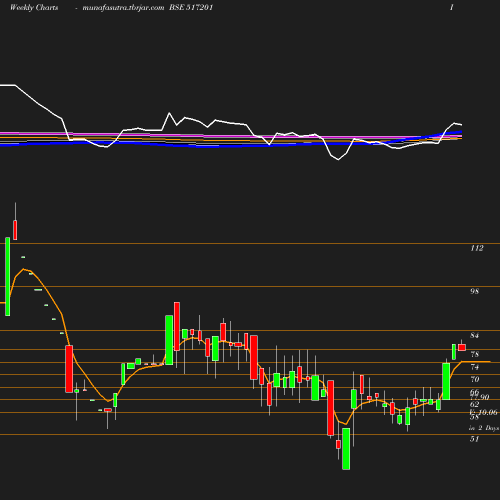The image size is (500, 500).
Task: Click the 98 price level label
Action: [474, 291]
